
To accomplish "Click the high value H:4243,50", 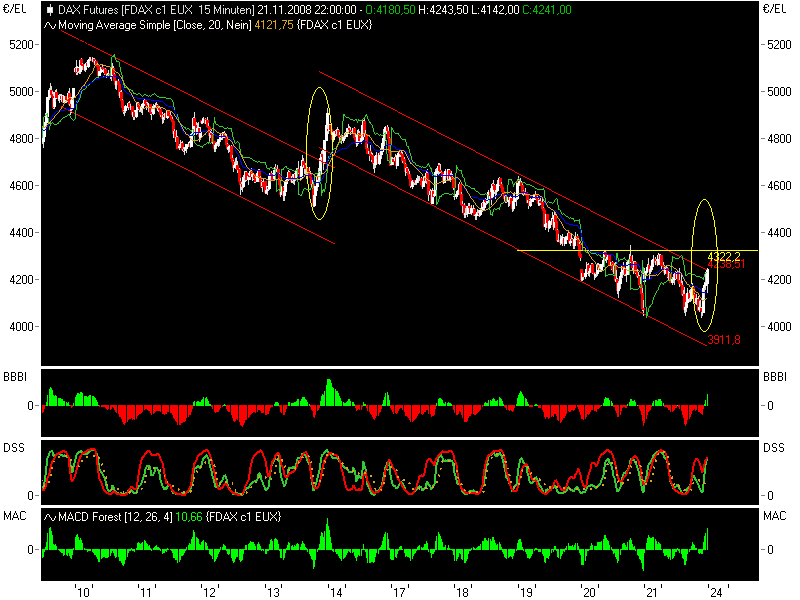I will coord(443,10).
